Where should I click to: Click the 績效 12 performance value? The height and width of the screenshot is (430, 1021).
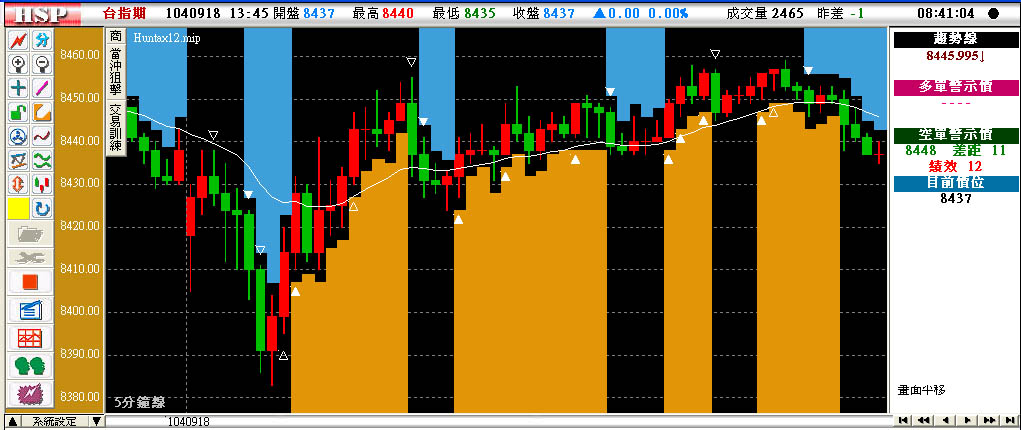[x=955, y=166]
